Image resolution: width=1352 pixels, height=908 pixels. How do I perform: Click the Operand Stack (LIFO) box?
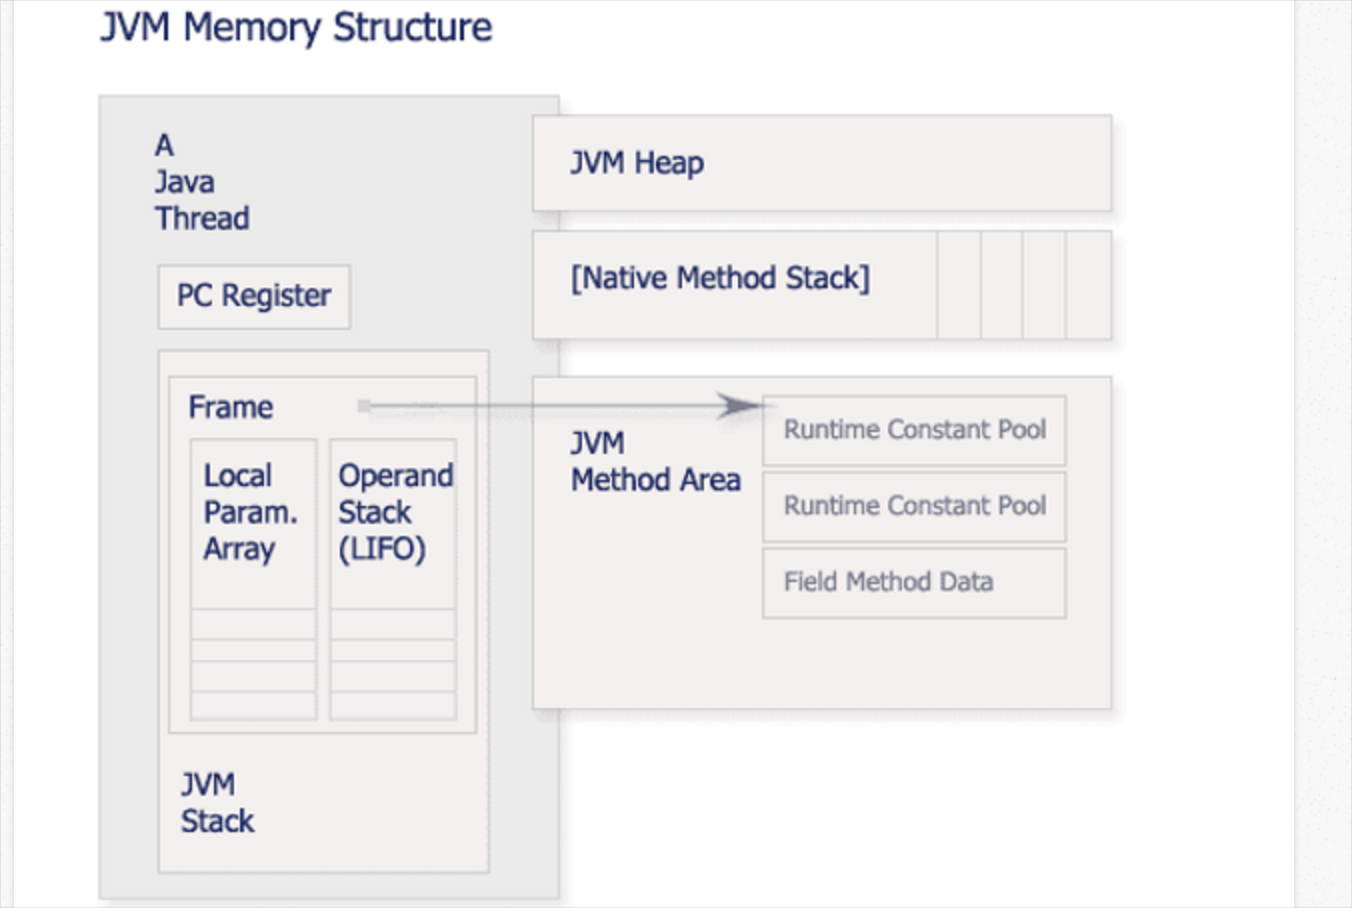tap(393, 579)
